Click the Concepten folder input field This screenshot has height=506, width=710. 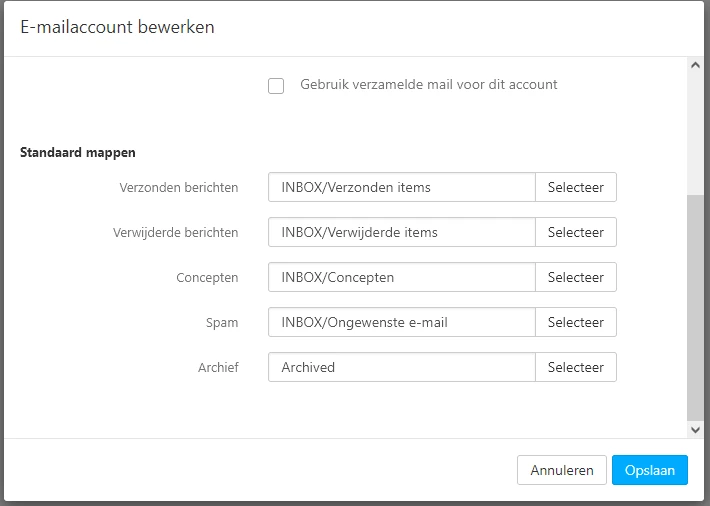[402, 277]
